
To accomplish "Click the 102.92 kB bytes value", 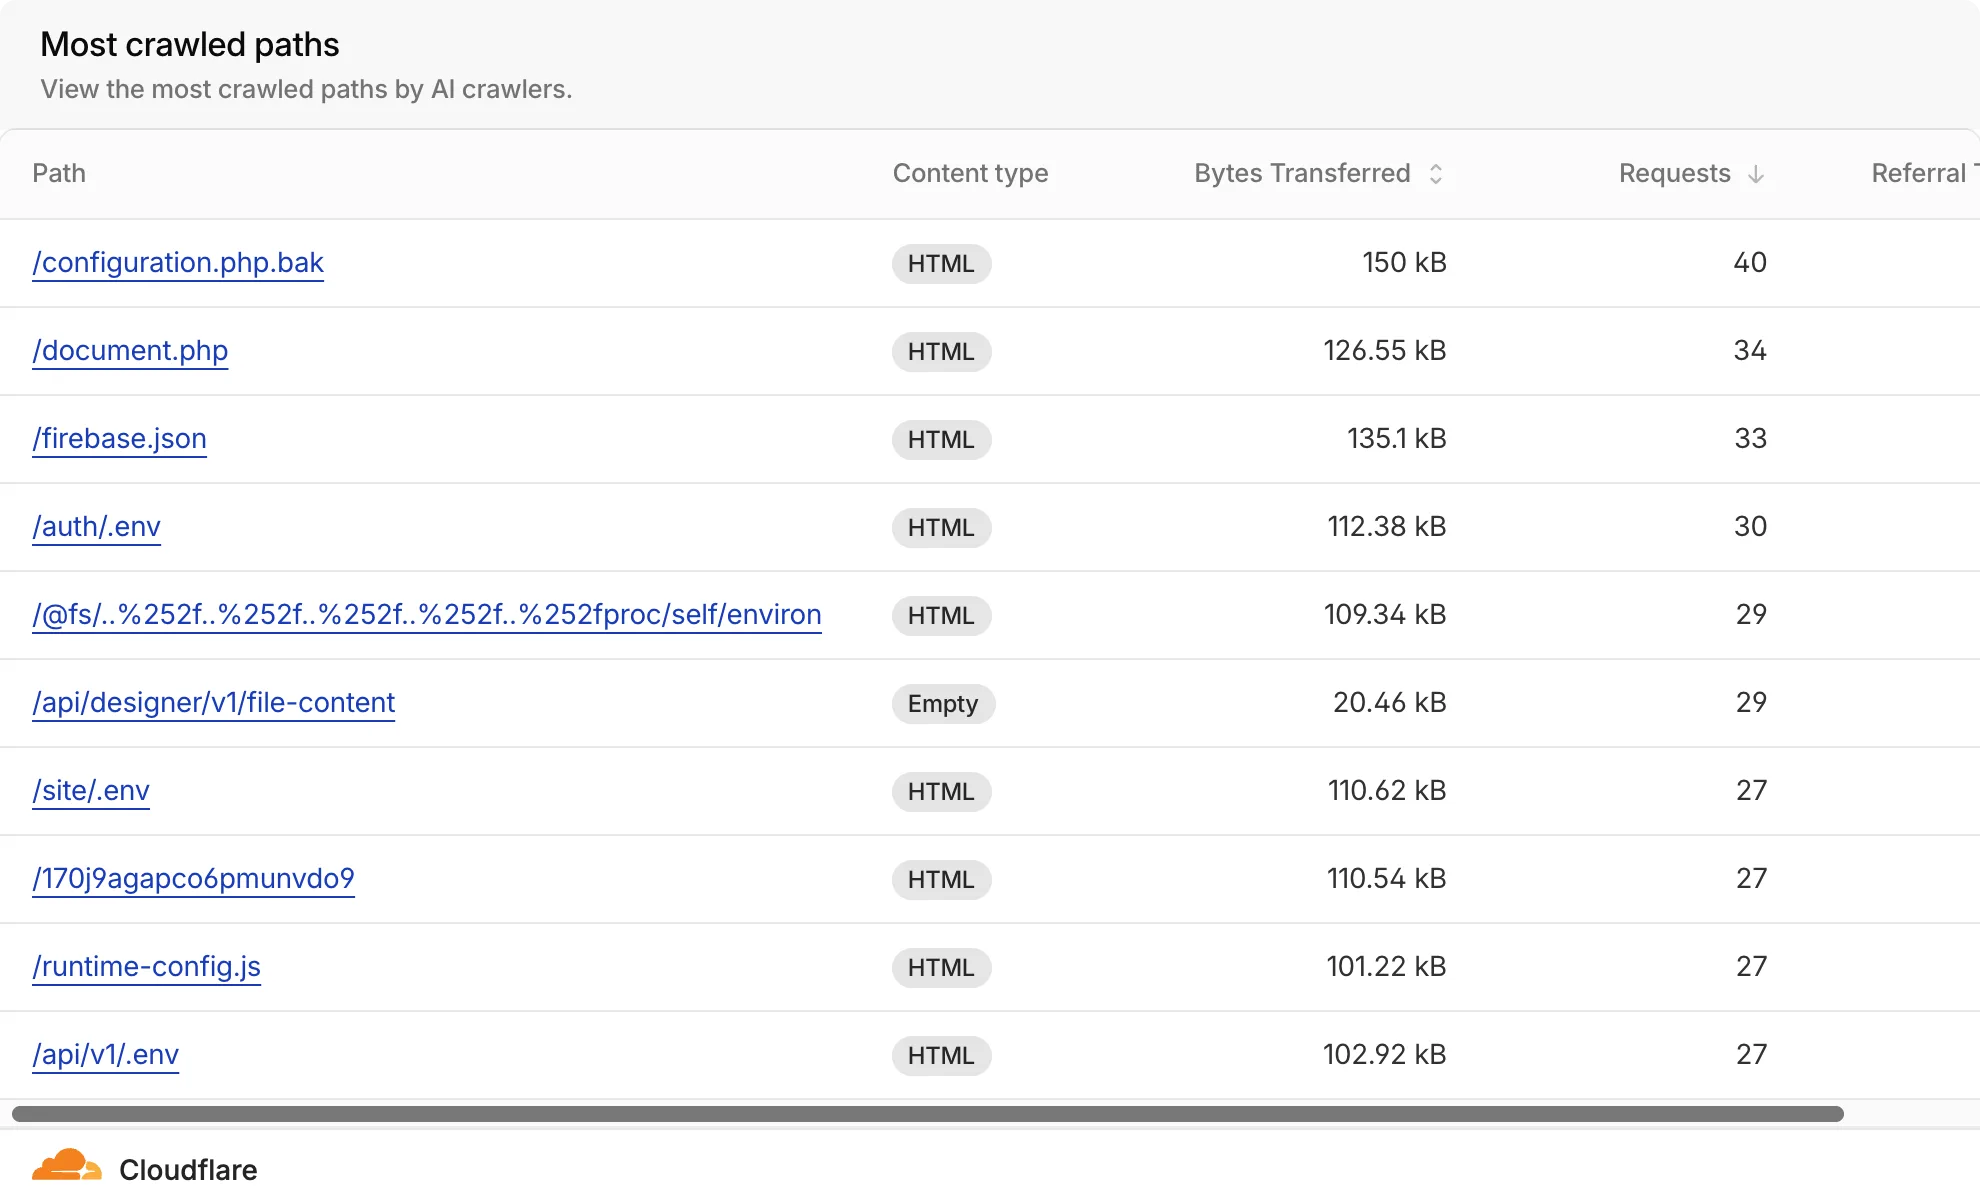I will point(1385,1055).
